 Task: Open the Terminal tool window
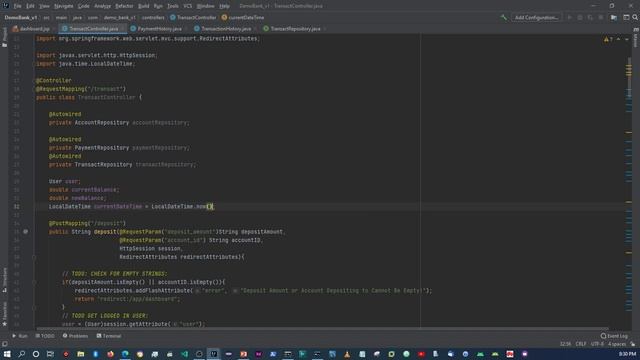click(109, 336)
